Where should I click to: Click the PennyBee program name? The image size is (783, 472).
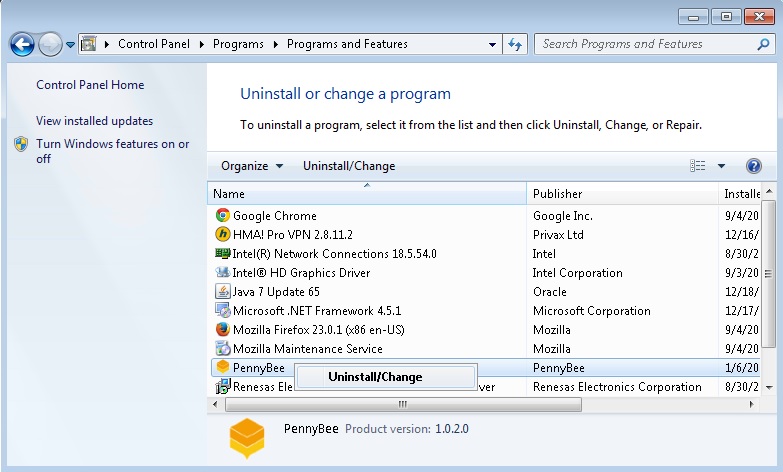(259, 368)
